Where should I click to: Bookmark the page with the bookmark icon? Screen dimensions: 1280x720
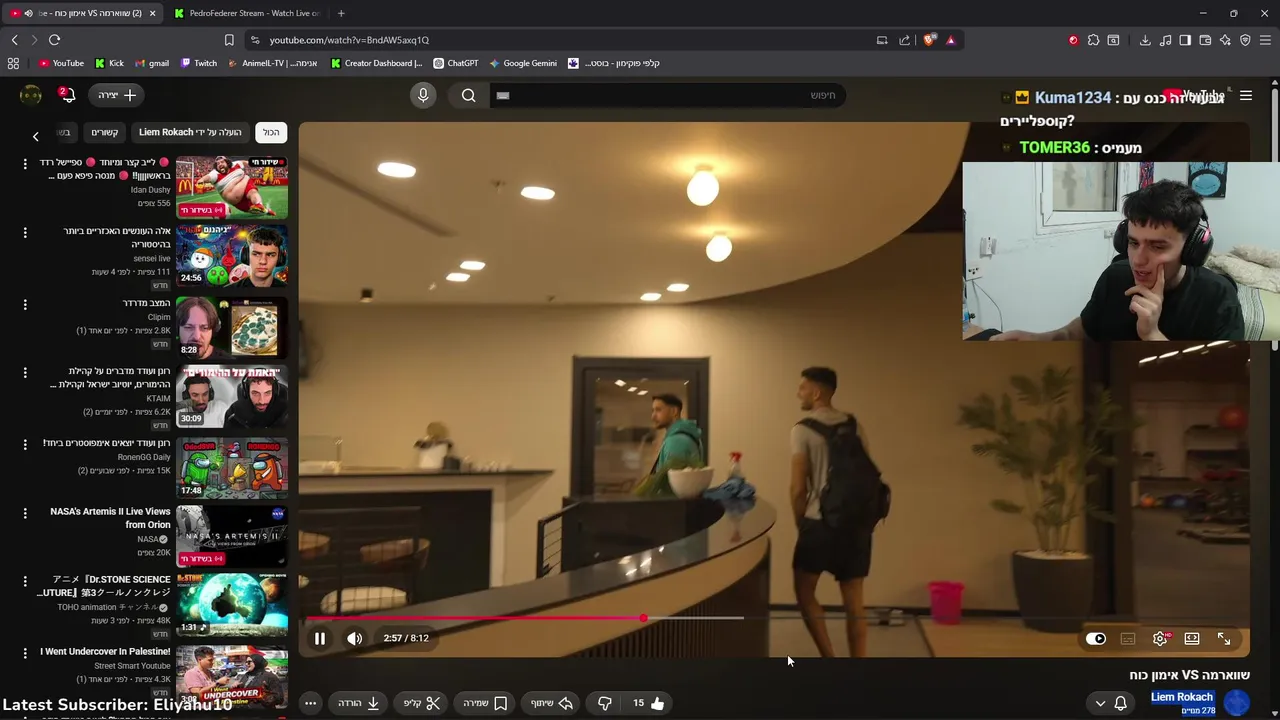point(229,40)
